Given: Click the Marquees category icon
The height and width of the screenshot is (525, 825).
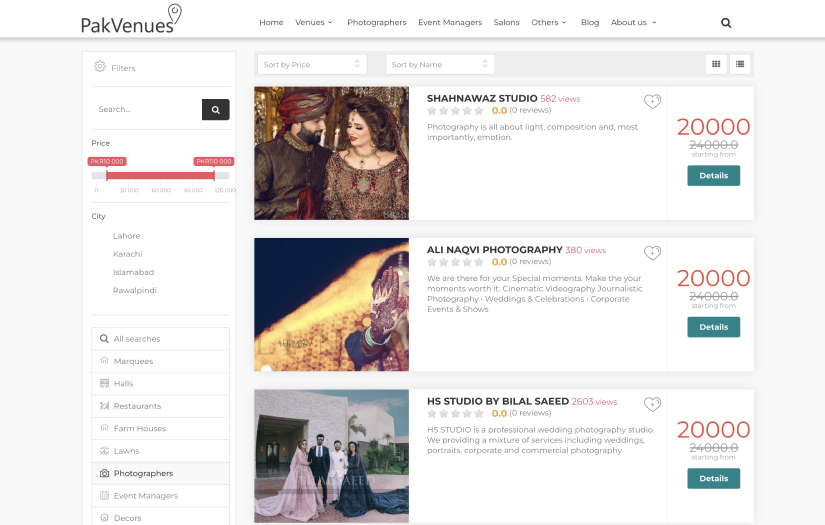Looking at the screenshot, I should pos(104,360).
